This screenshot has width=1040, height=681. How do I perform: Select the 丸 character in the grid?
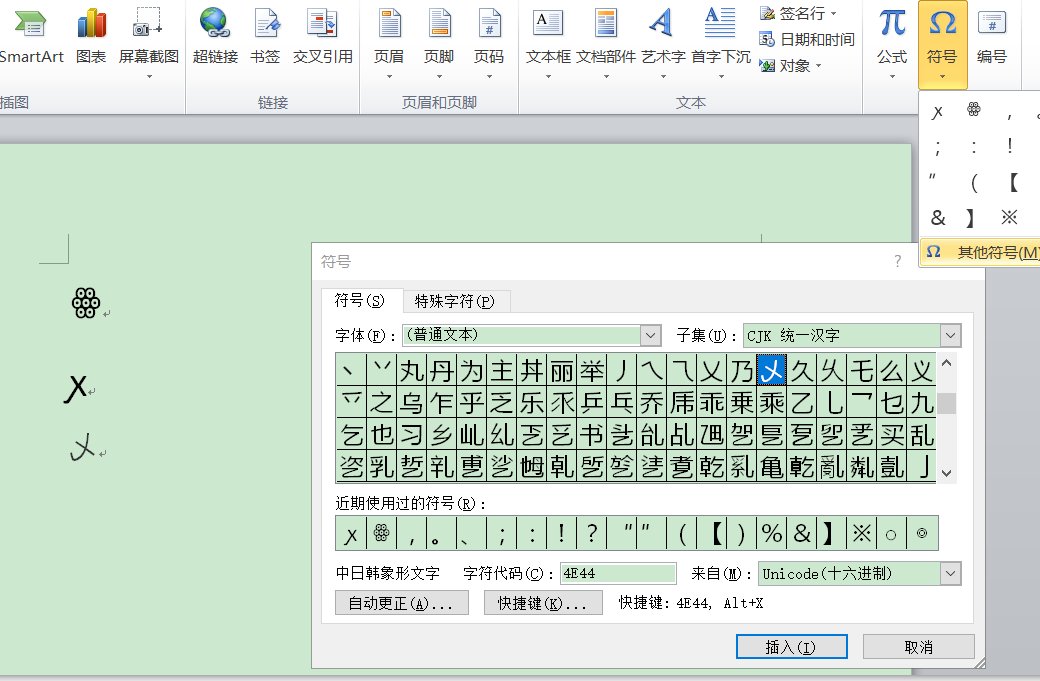(x=412, y=369)
